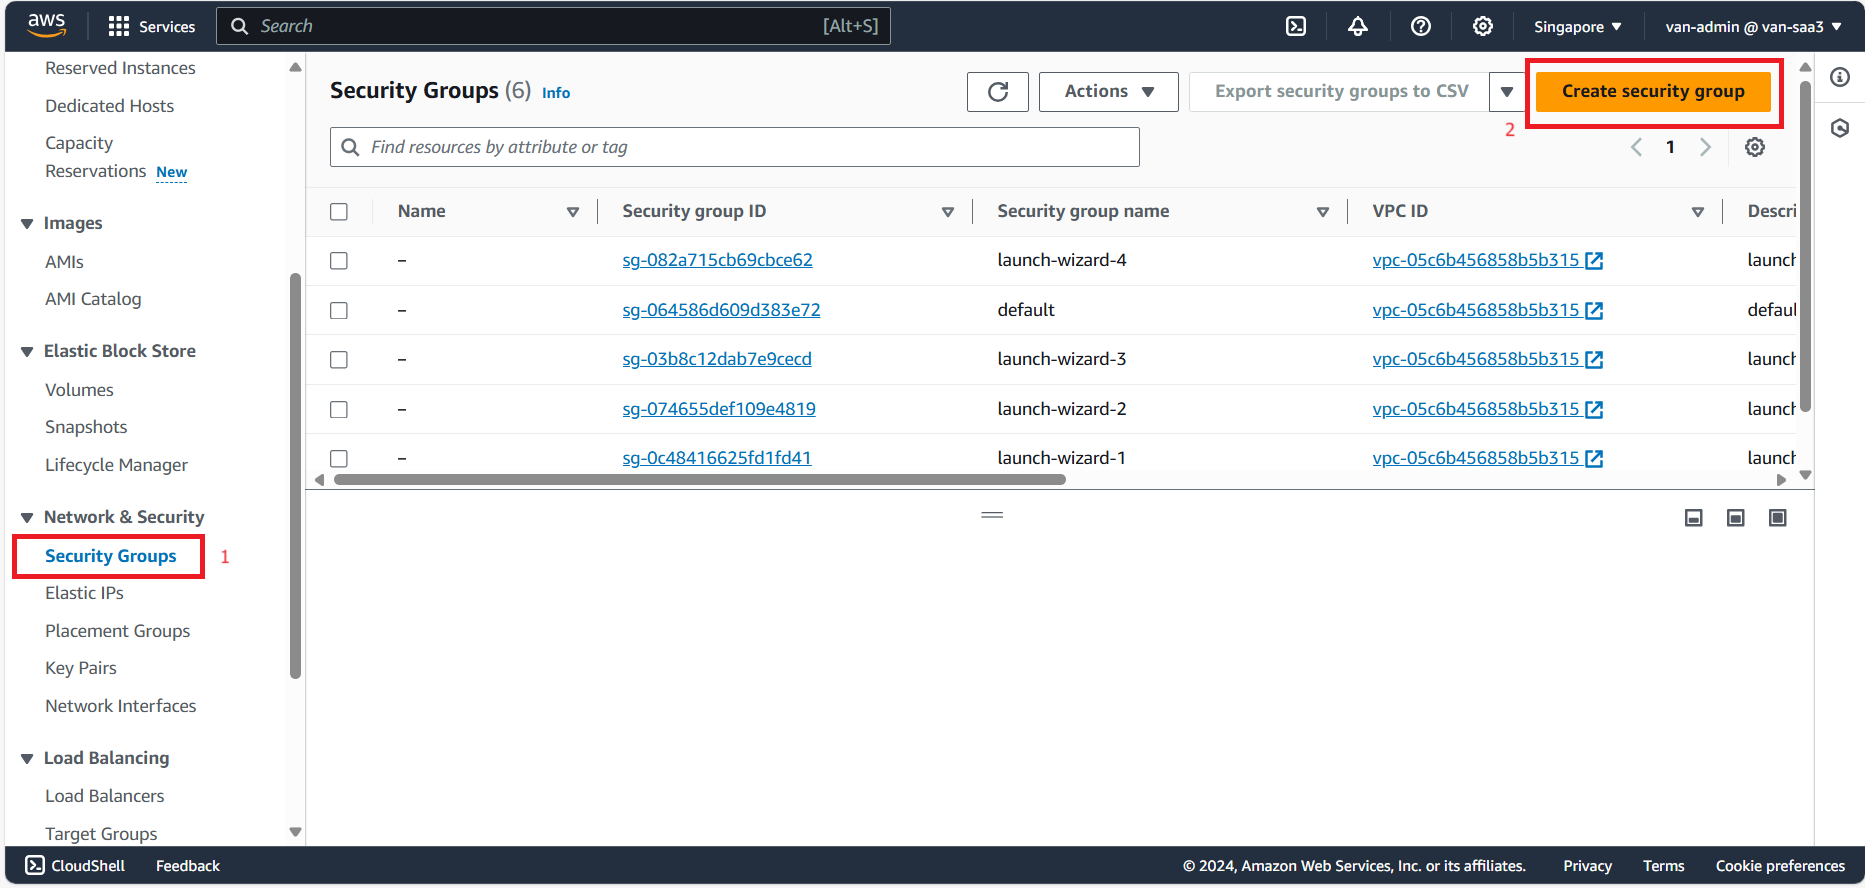
Task: Open AMI Catalog in the sidebar
Action: tap(93, 299)
